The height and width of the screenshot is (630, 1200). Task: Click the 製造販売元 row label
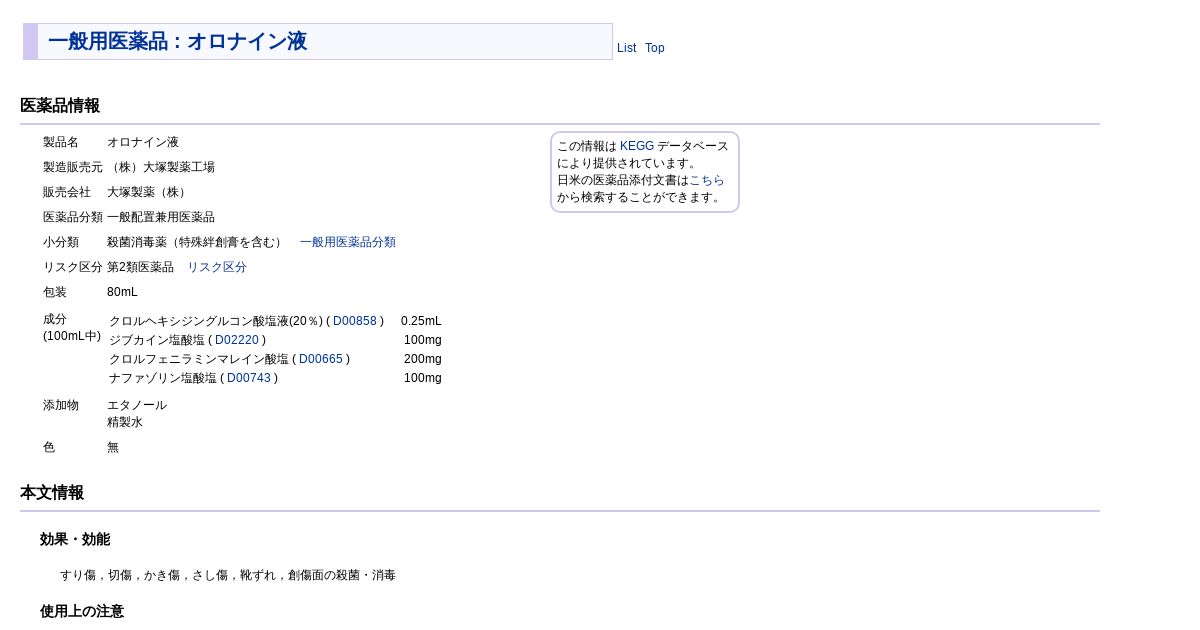73,167
